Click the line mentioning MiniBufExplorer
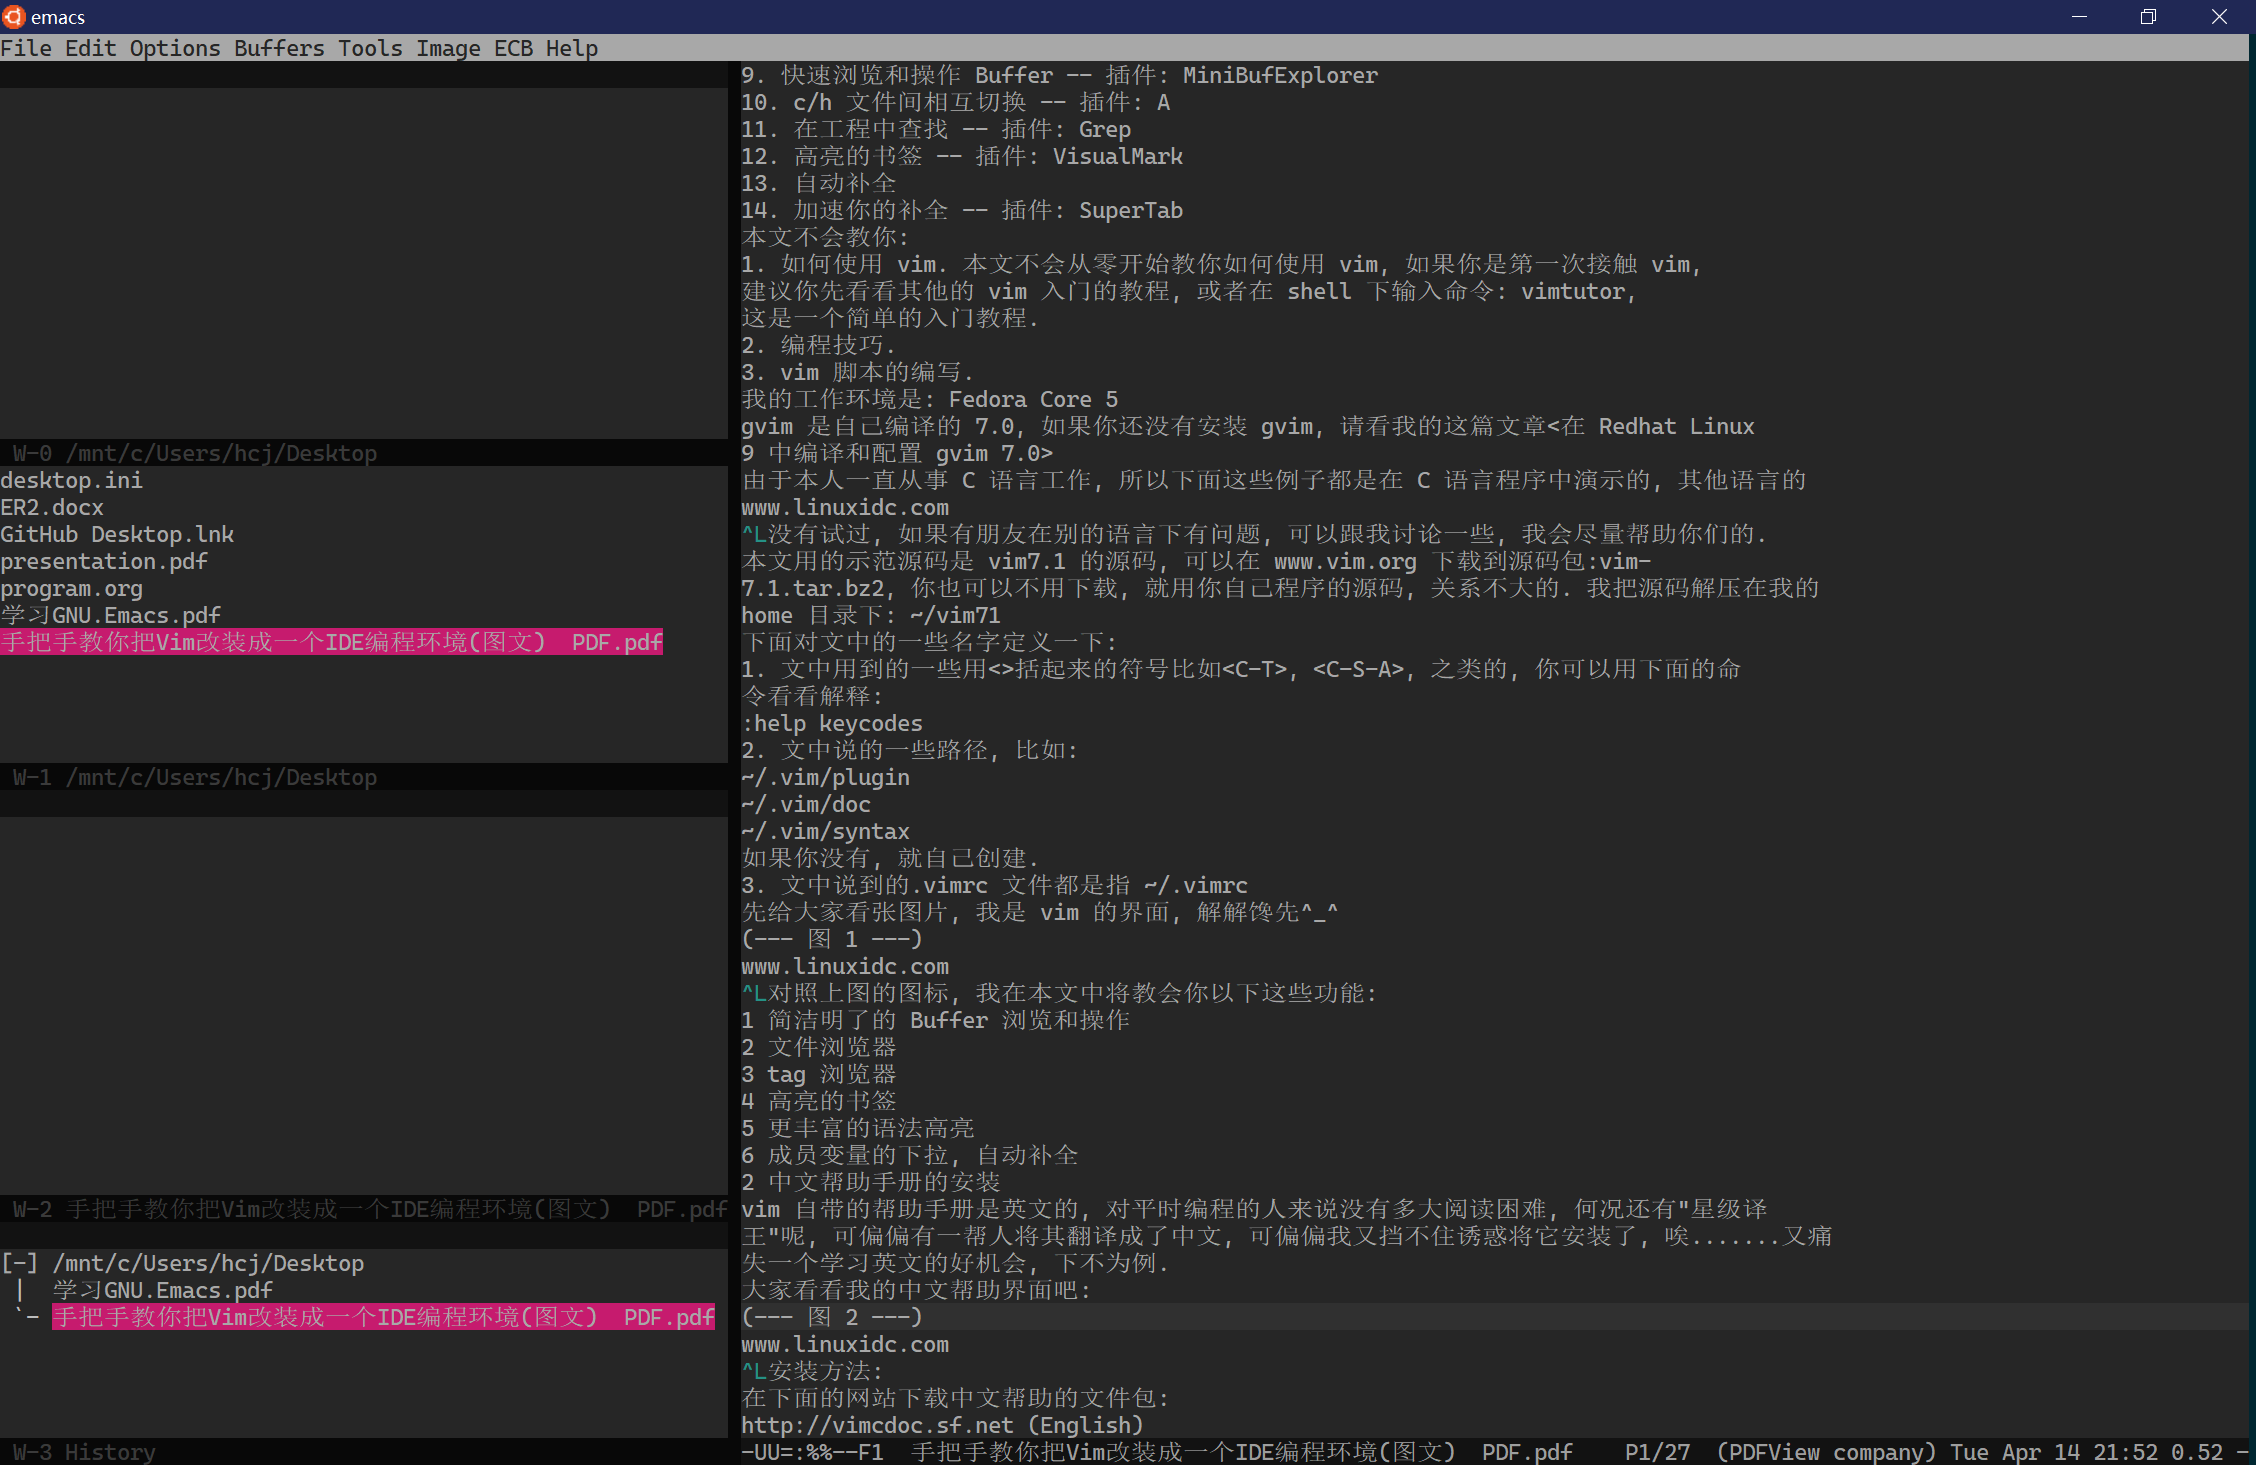The image size is (2256, 1465). 1060,75
